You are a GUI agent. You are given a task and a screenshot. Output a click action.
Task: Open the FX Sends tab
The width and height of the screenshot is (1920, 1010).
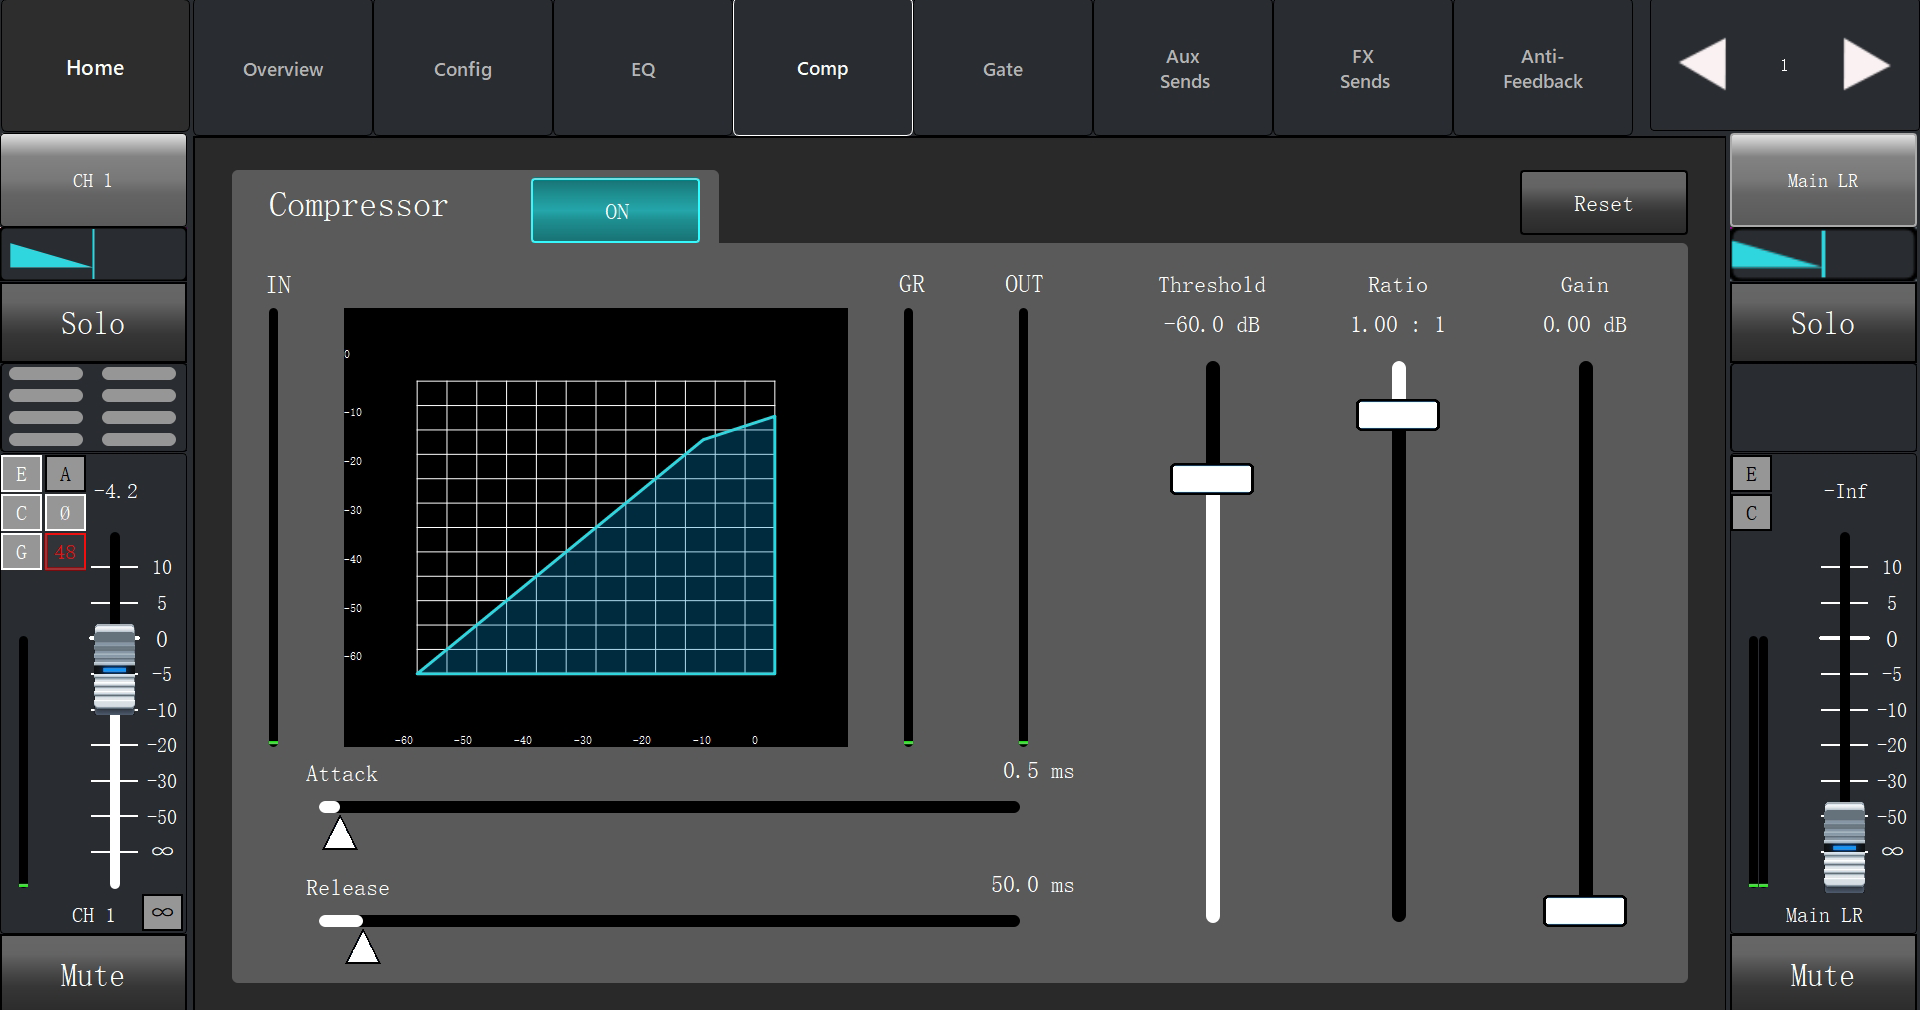(1363, 68)
